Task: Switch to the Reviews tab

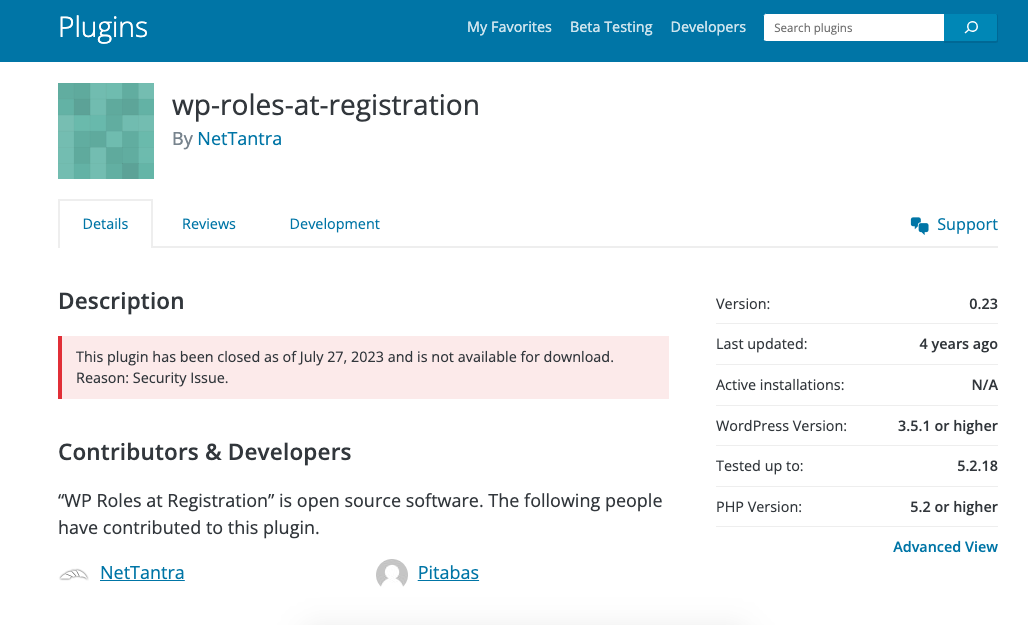Action: pyautogui.click(x=209, y=224)
